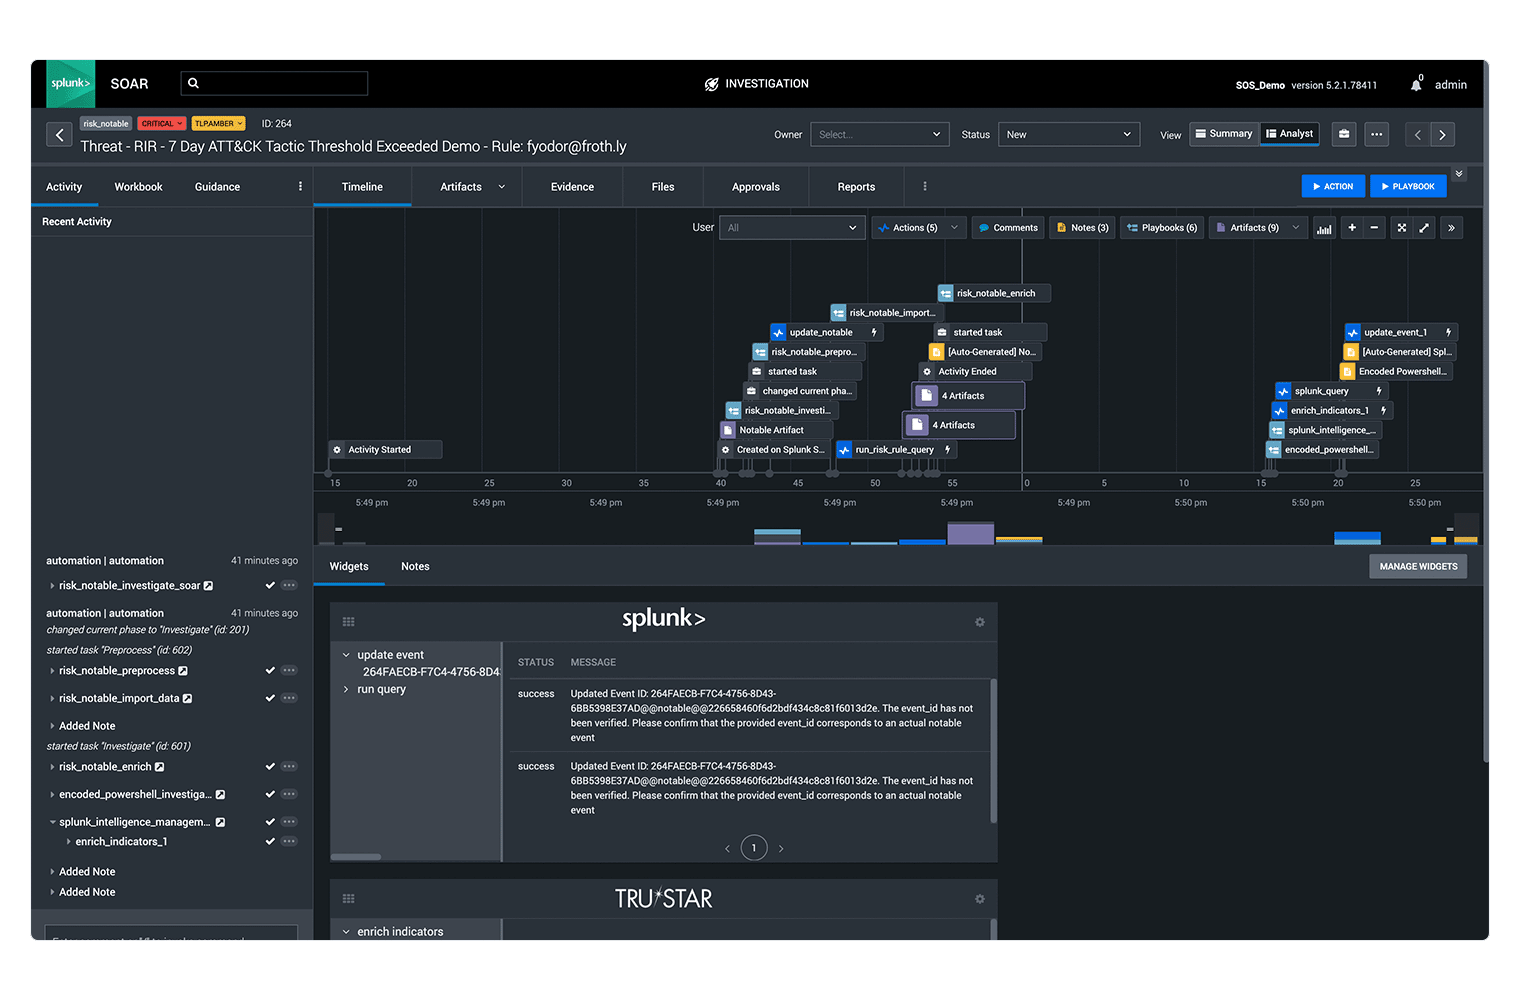The width and height of the screenshot is (1520, 1000).
Task: Open Activity panel three-dot menu
Action: (300, 187)
